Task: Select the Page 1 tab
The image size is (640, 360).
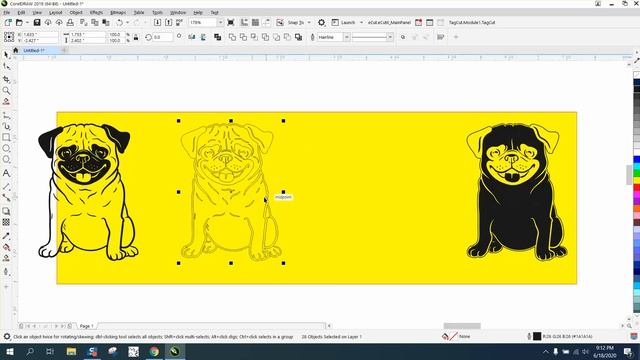Action: tap(87, 326)
